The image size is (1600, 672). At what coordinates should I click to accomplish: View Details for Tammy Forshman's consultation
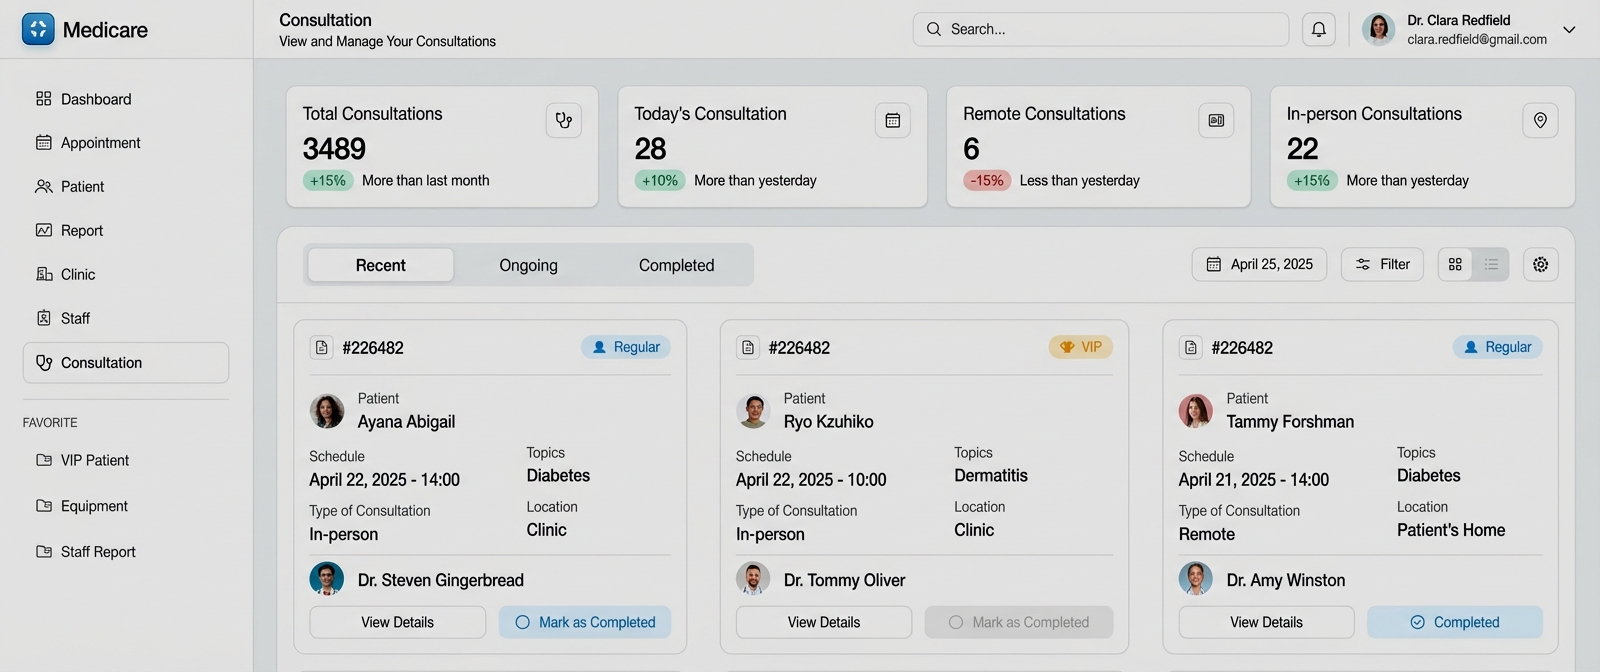pyautogui.click(x=1266, y=622)
